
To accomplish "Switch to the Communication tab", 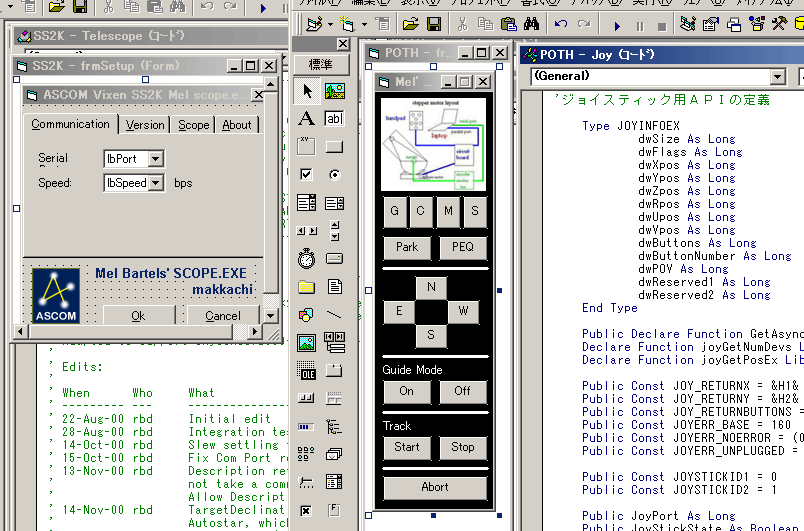I will click(x=70, y=124).
